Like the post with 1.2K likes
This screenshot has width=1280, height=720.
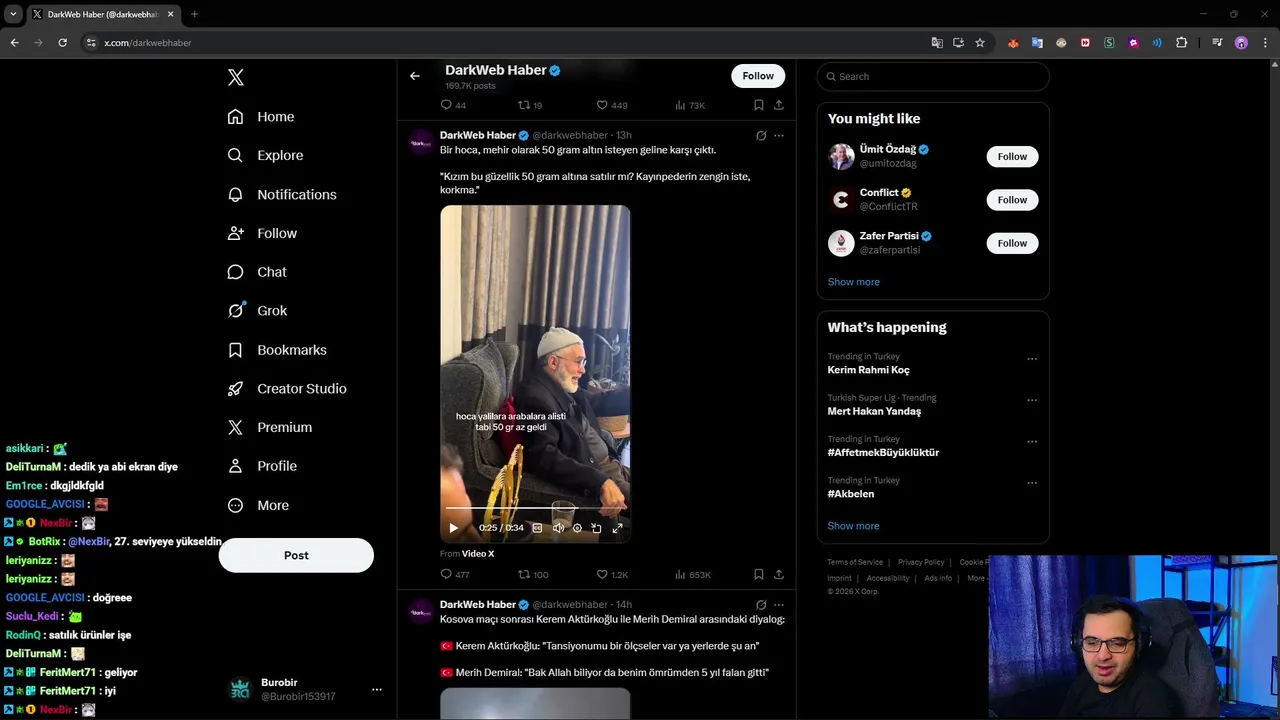point(612,575)
